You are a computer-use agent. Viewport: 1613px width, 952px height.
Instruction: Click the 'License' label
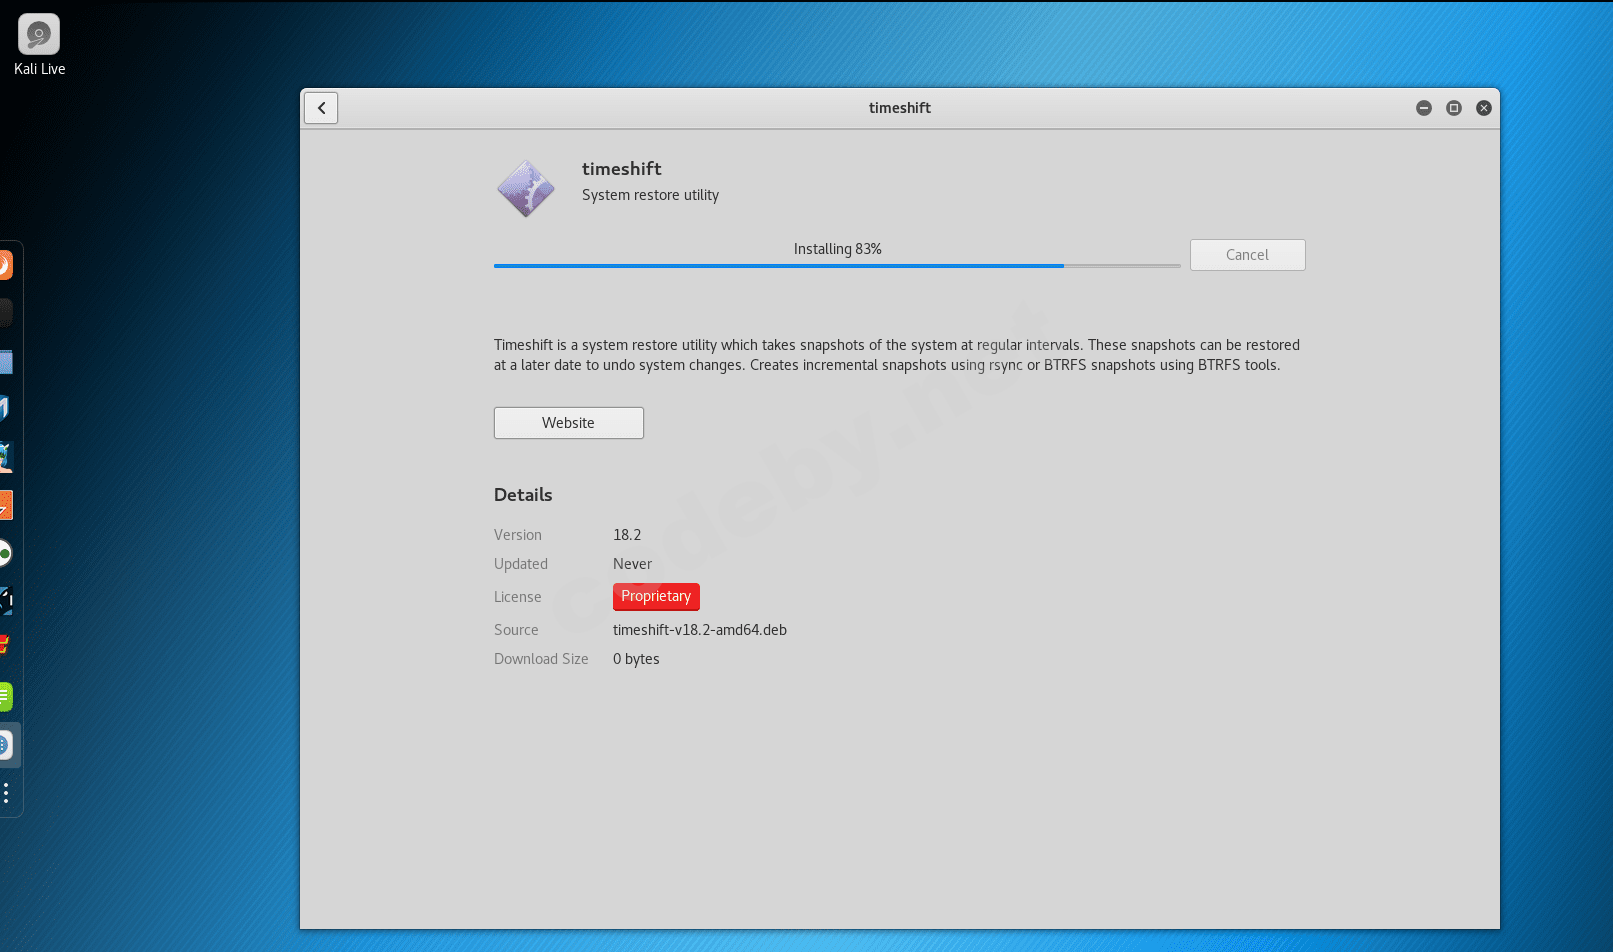click(x=517, y=597)
